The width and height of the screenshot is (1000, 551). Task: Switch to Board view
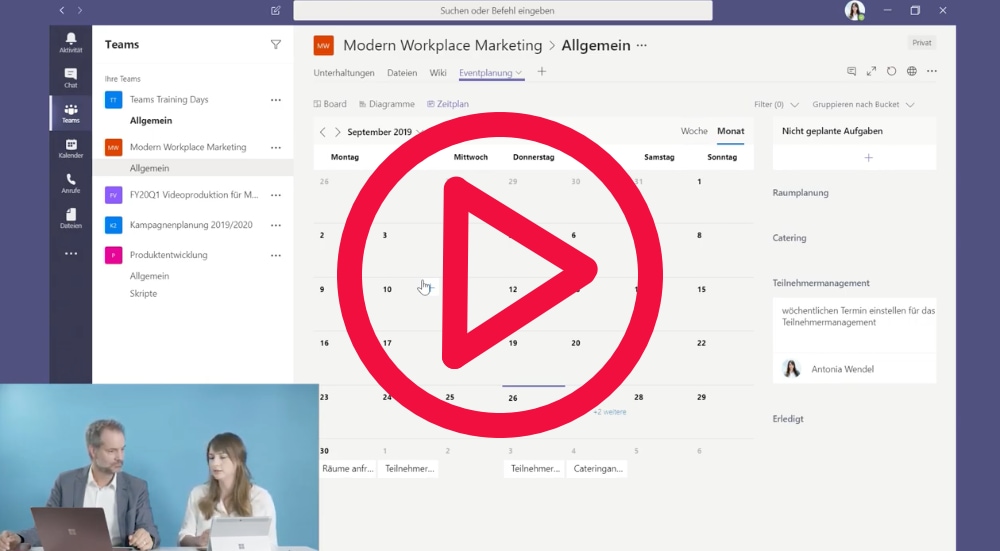[330, 104]
